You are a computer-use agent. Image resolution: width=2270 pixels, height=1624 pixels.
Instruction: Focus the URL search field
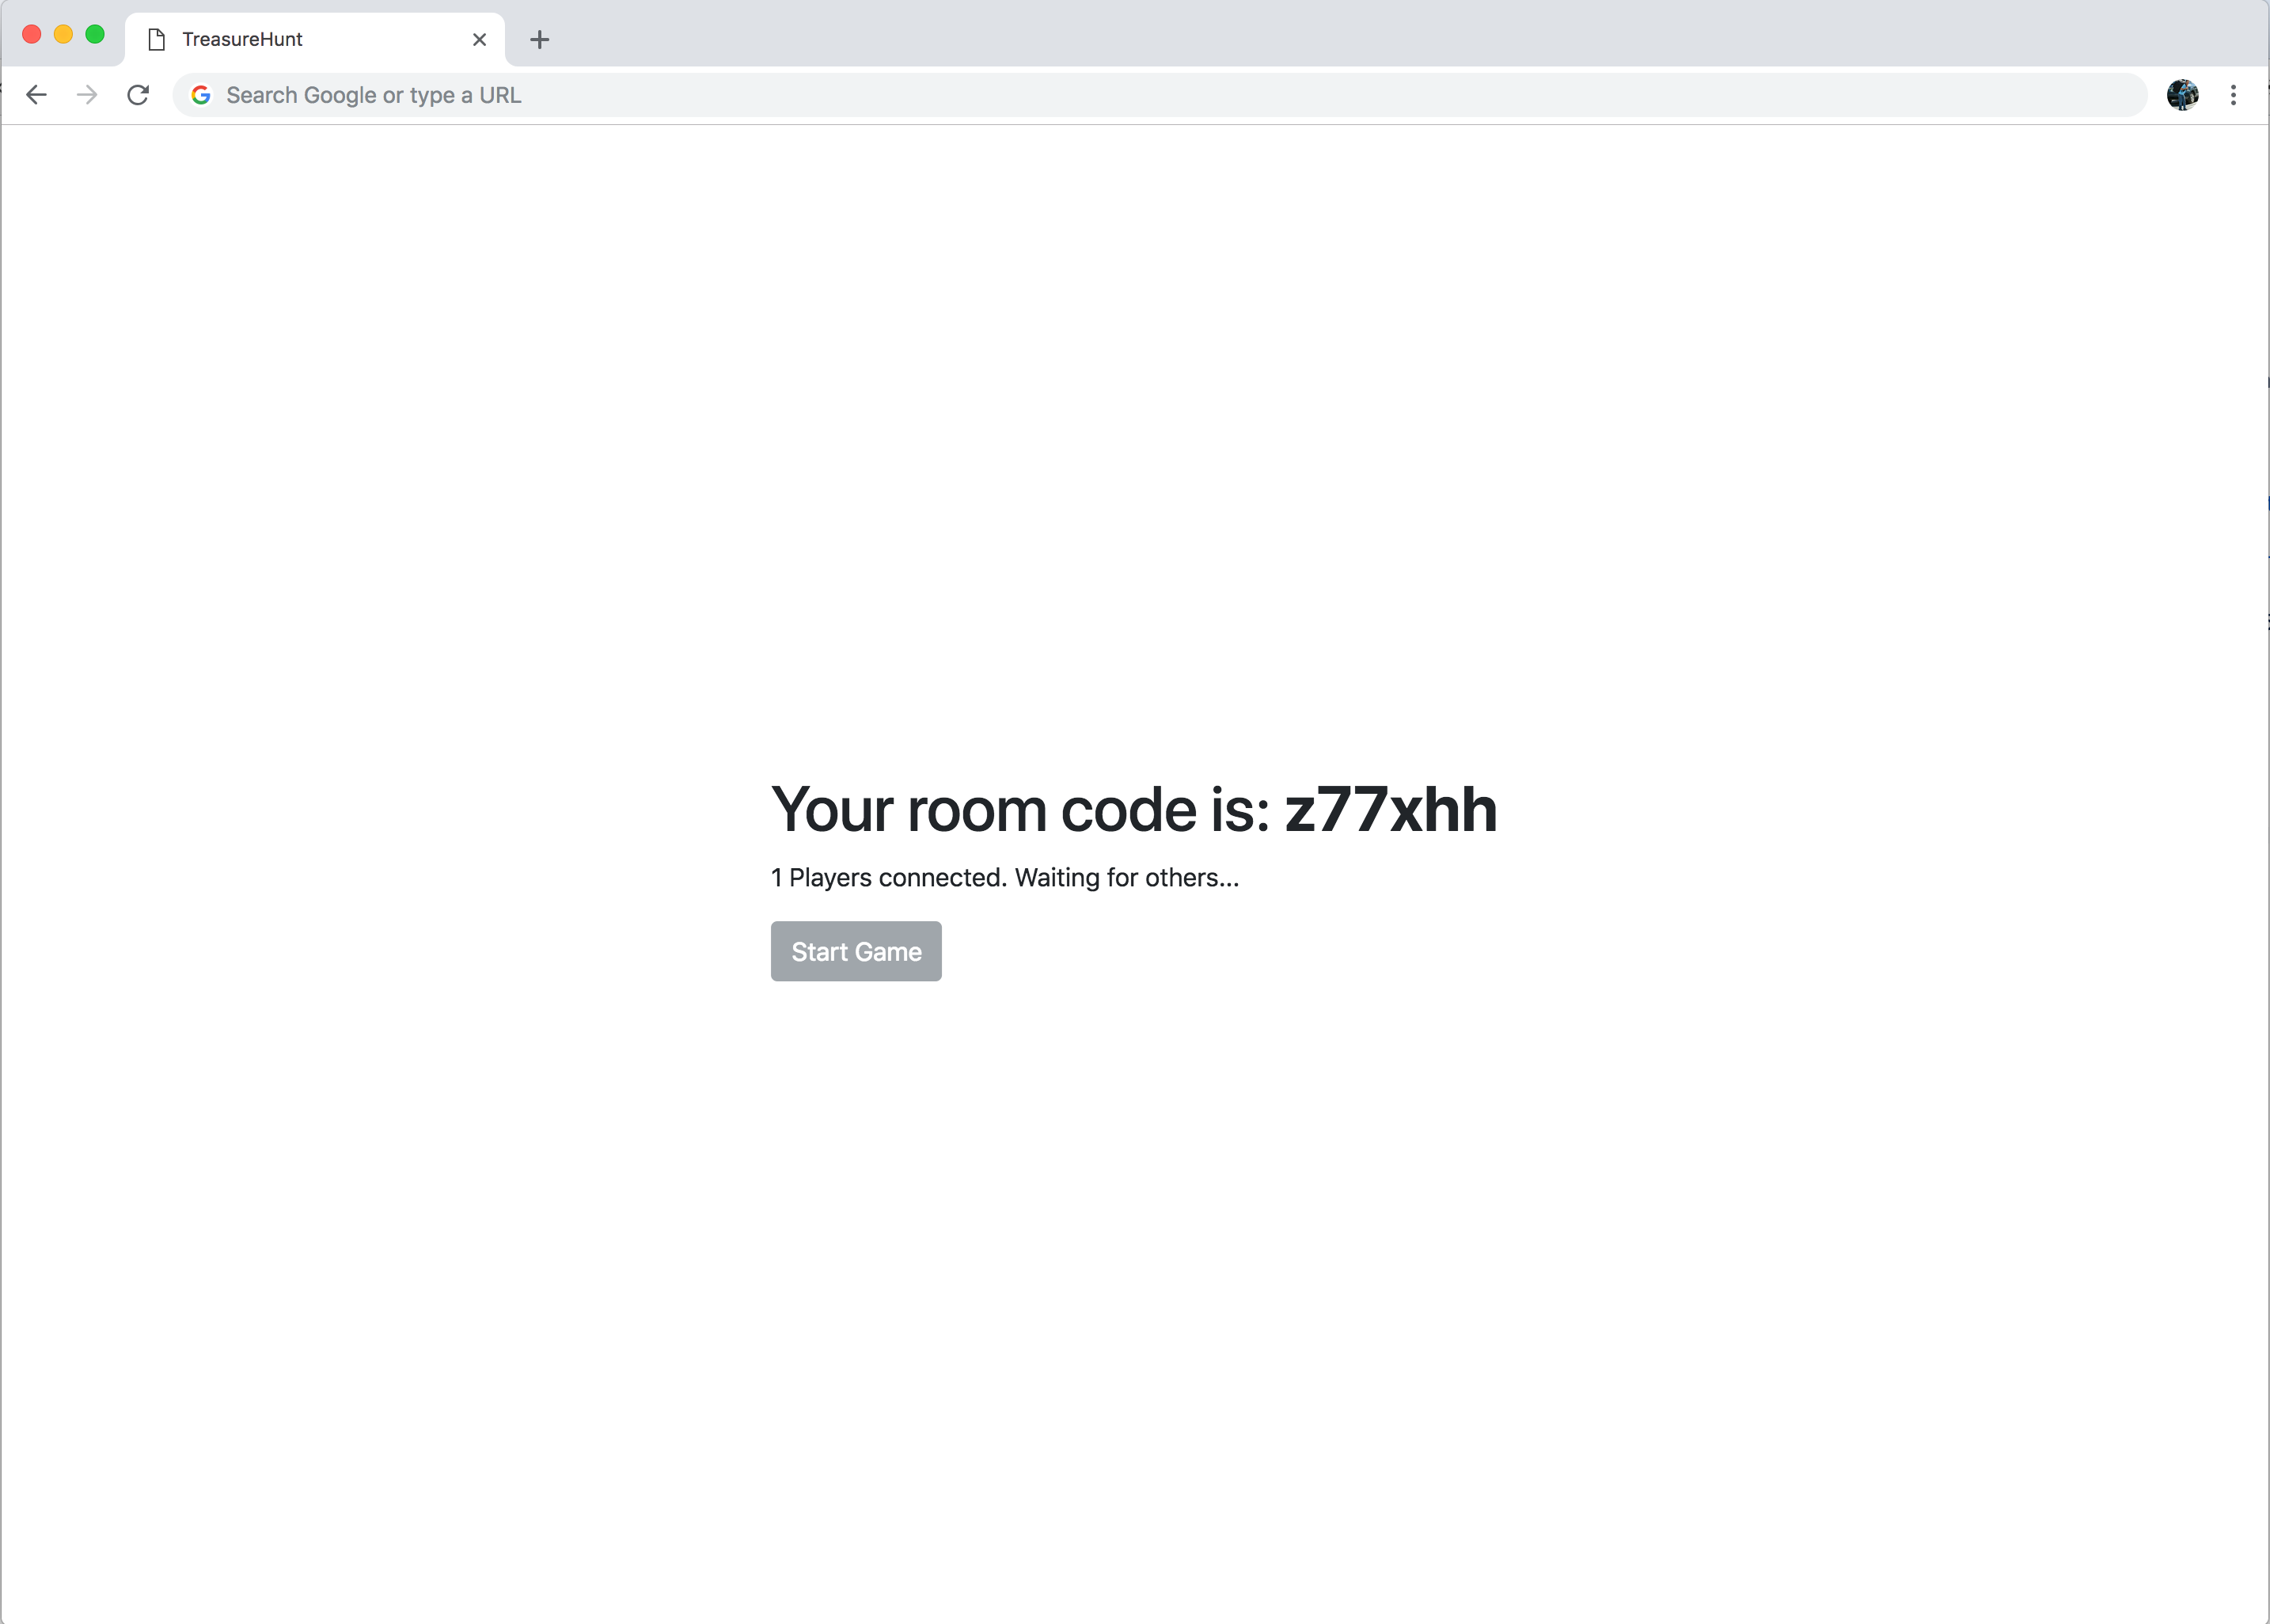pyautogui.click(x=1100, y=95)
